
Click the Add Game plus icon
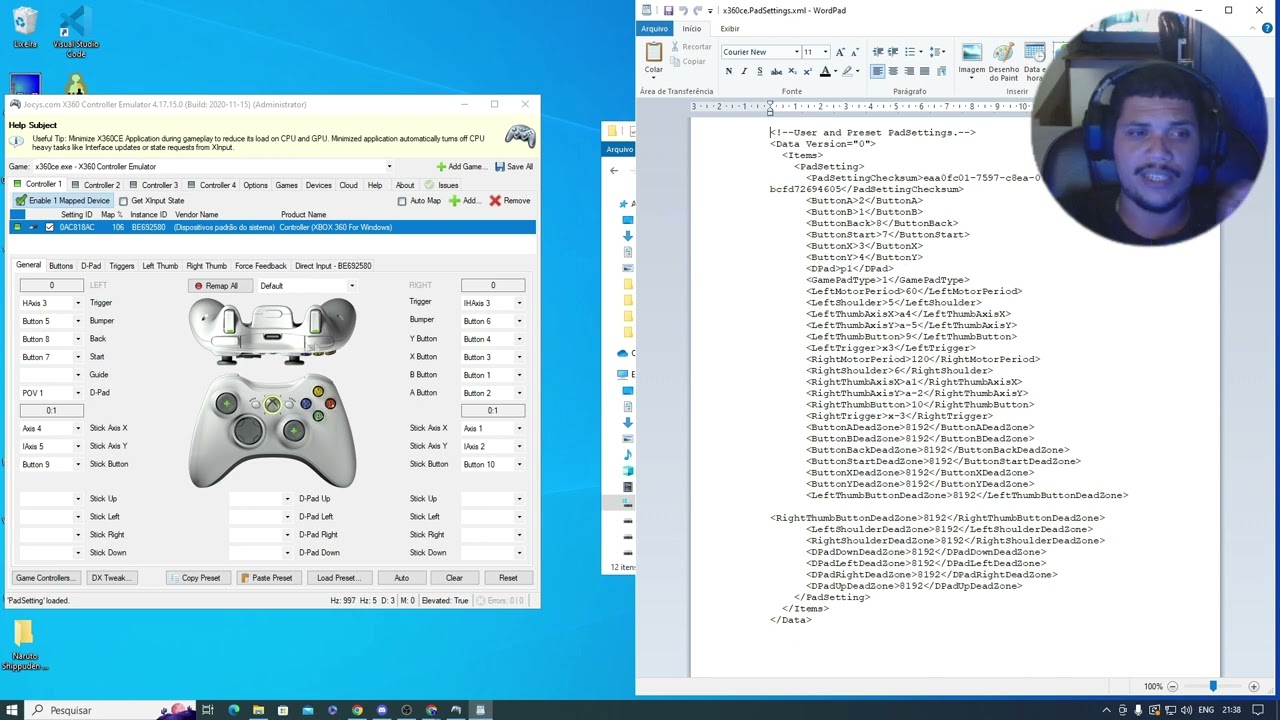[x=441, y=167]
